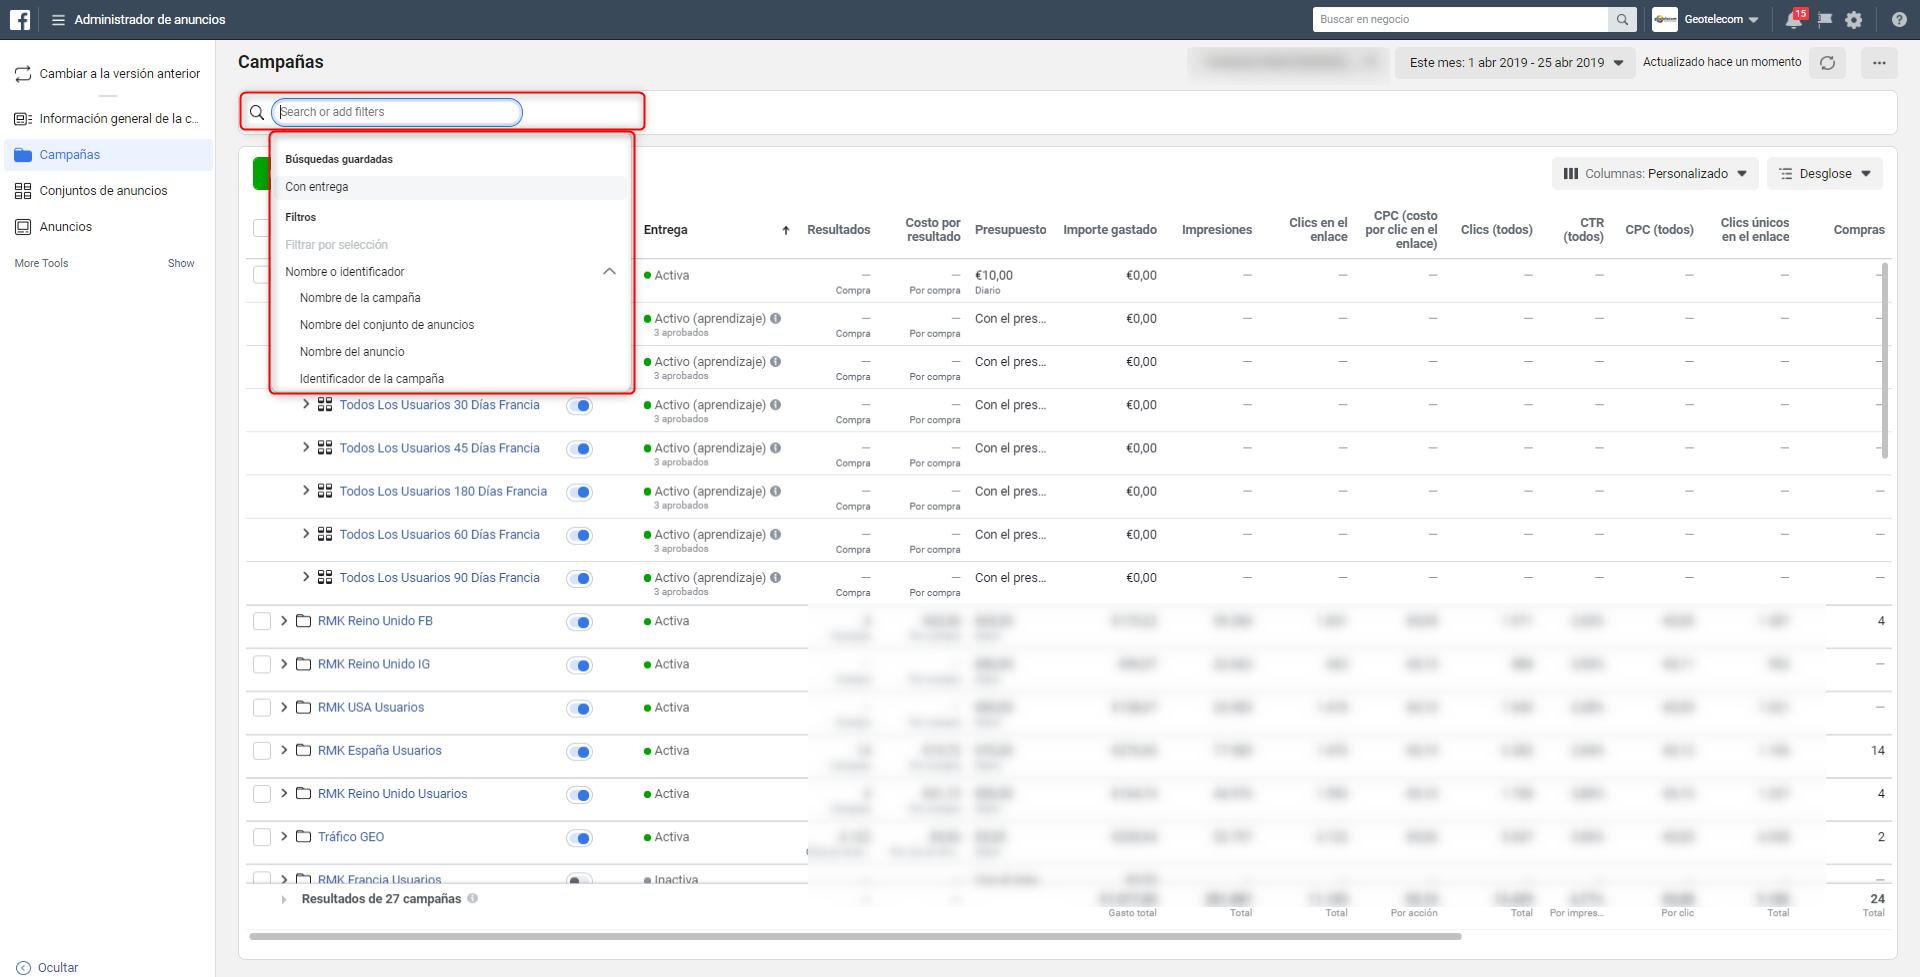The width and height of the screenshot is (1920, 977).
Task: Select saved search Con entrega
Action: [x=452, y=187]
